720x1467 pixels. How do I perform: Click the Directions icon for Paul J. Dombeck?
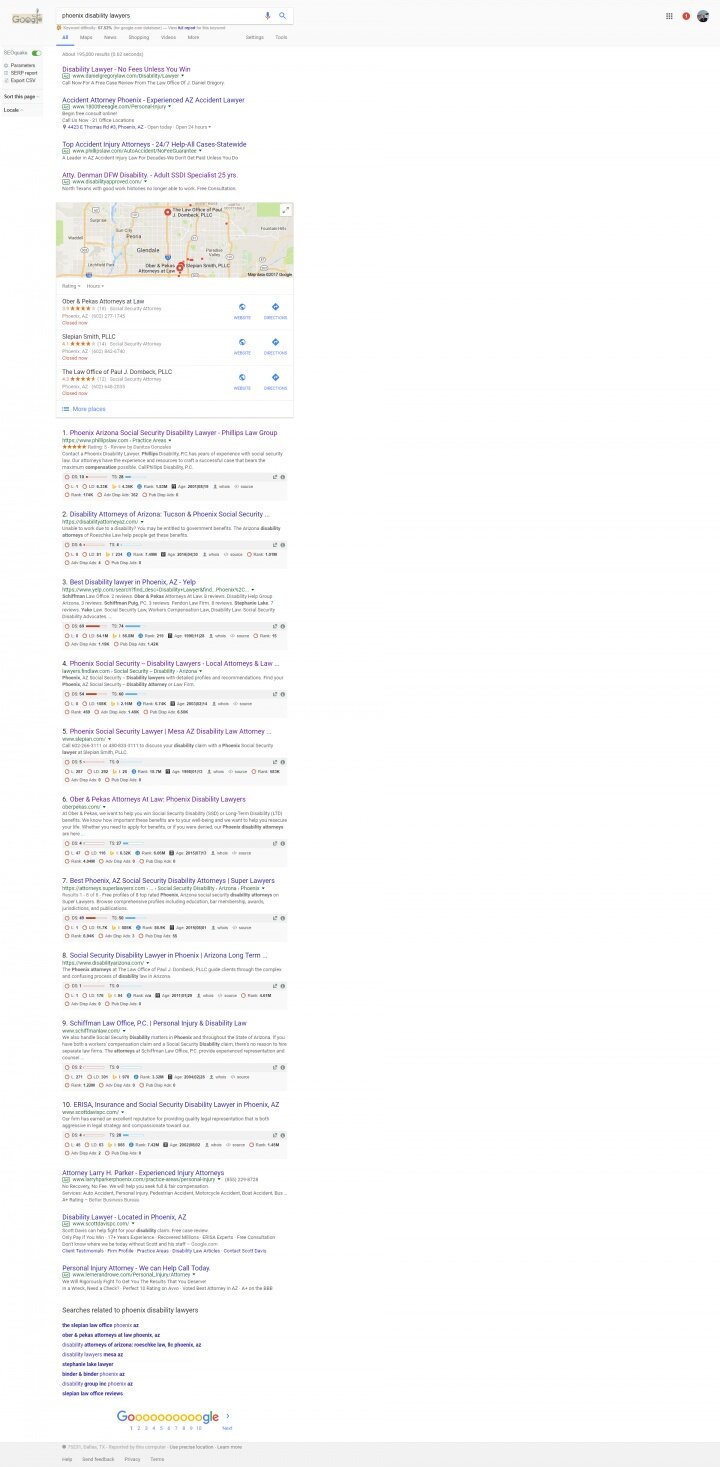tap(275, 379)
